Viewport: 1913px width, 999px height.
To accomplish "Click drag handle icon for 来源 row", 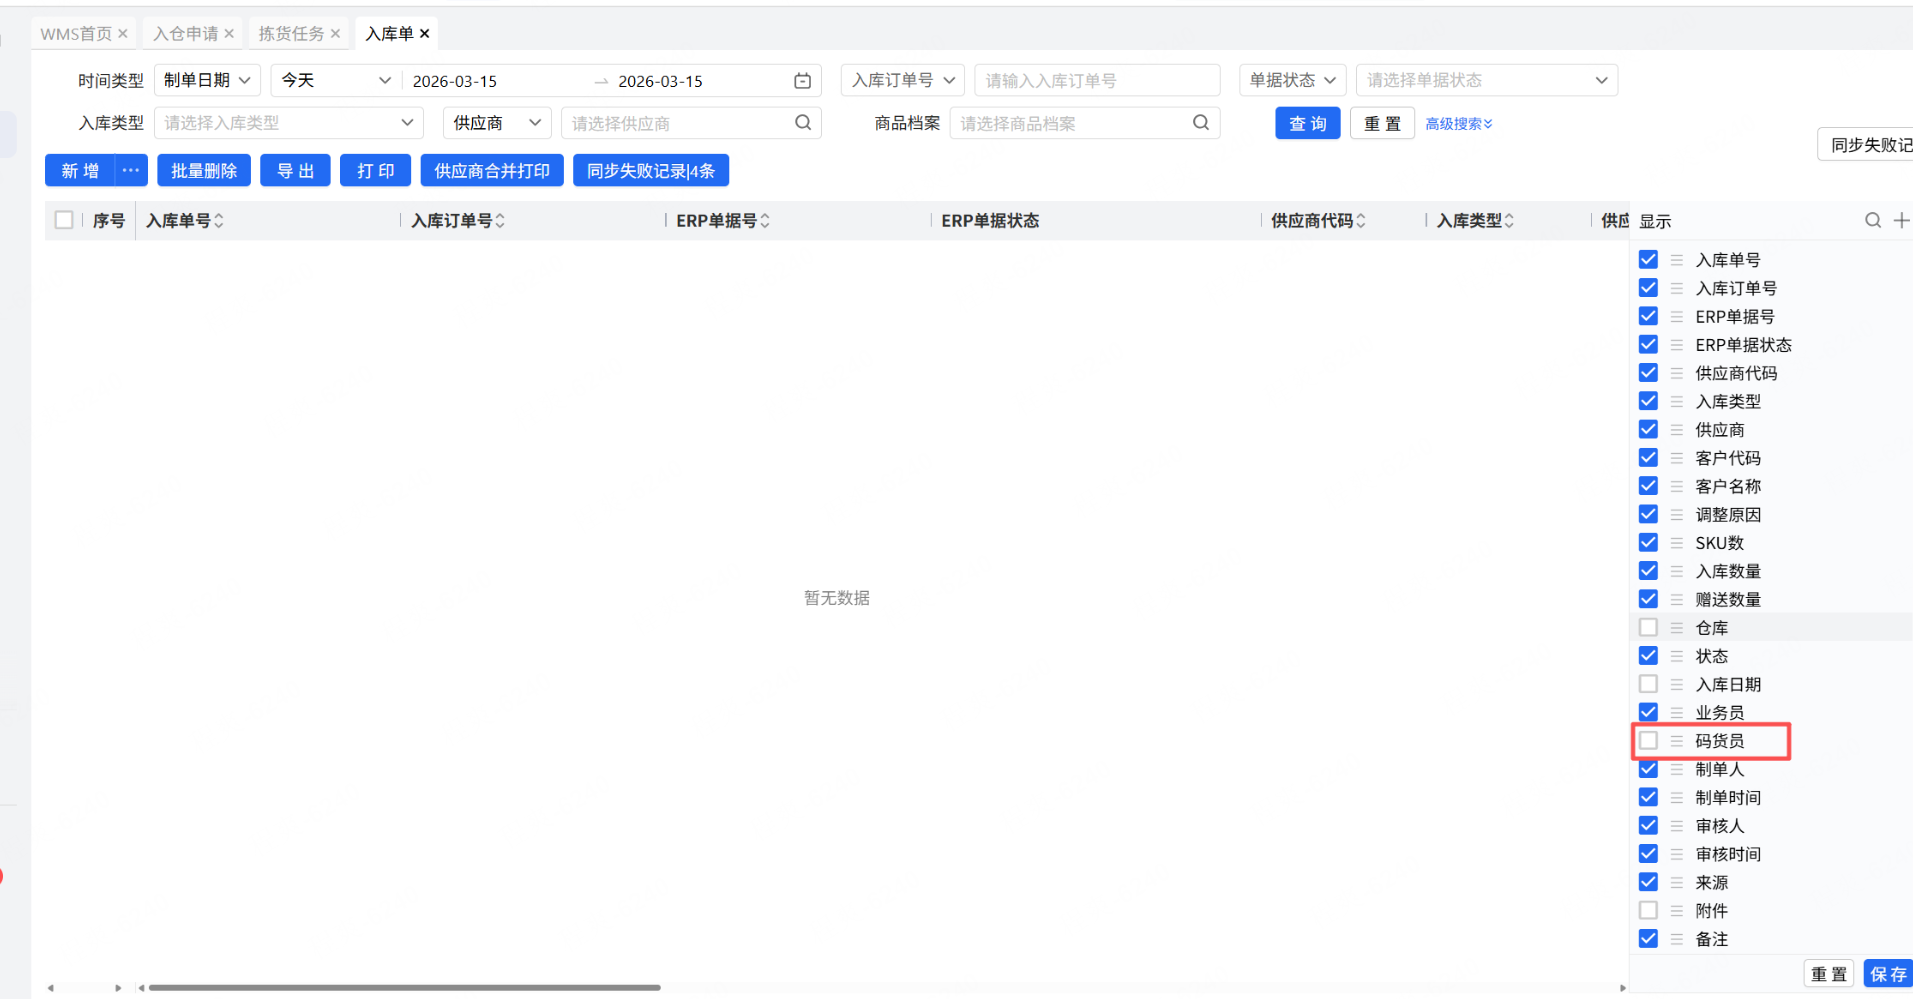I will pyautogui.click(x=1677, y=883).
